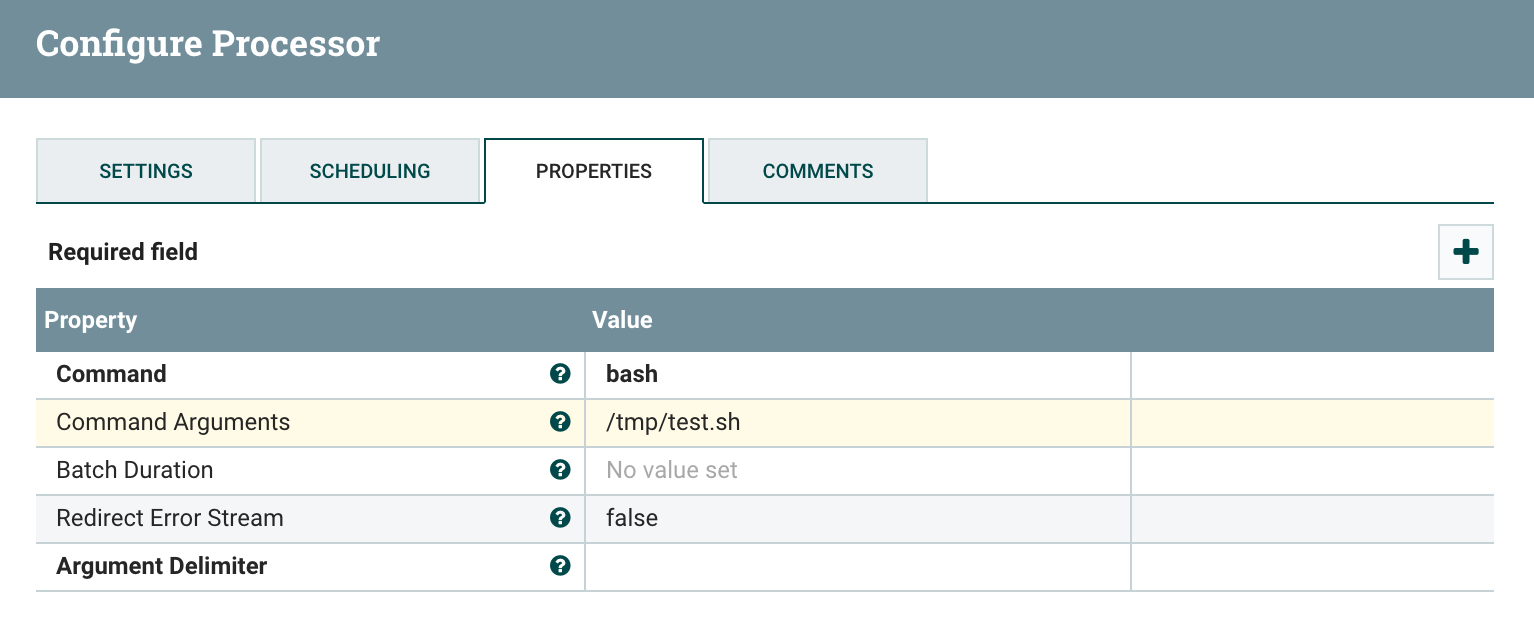Open the Argument Delimiter value editor
The height and width of the screenshot is (620, 1534).
coord(858,566)
